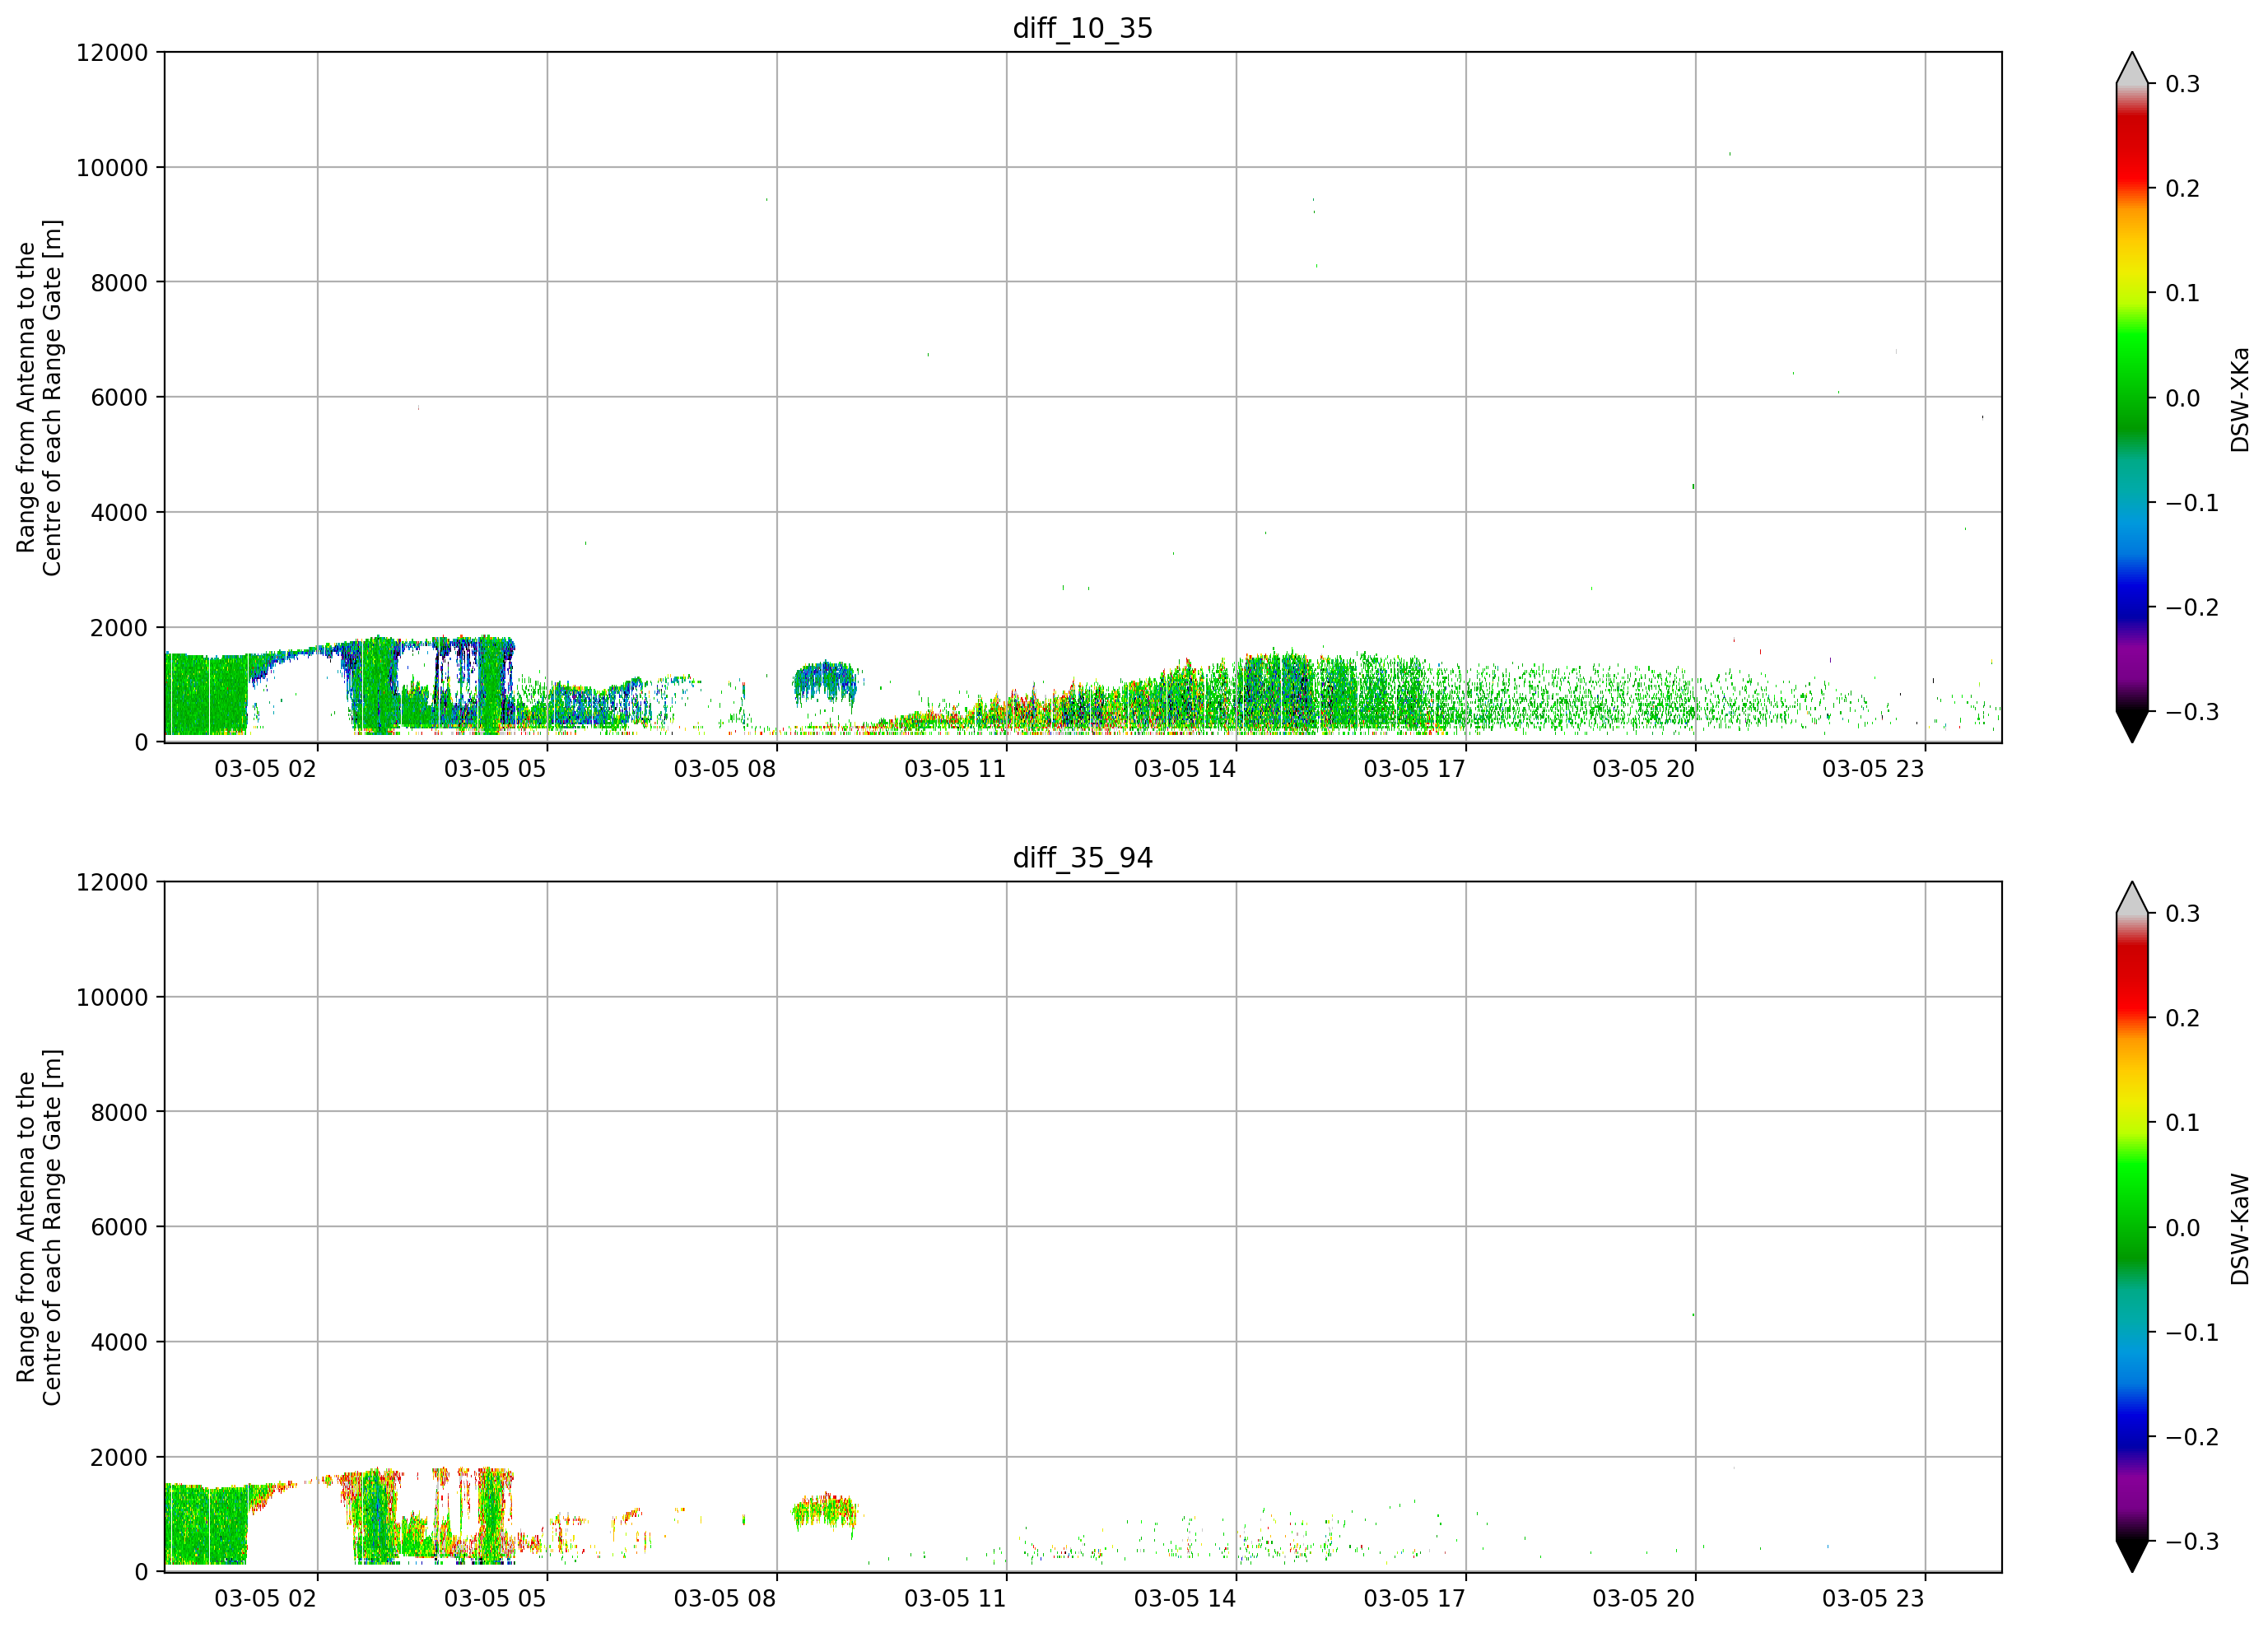
Task: Click the 6000 y-tick of diff_10_35
Action: (119, 398)
